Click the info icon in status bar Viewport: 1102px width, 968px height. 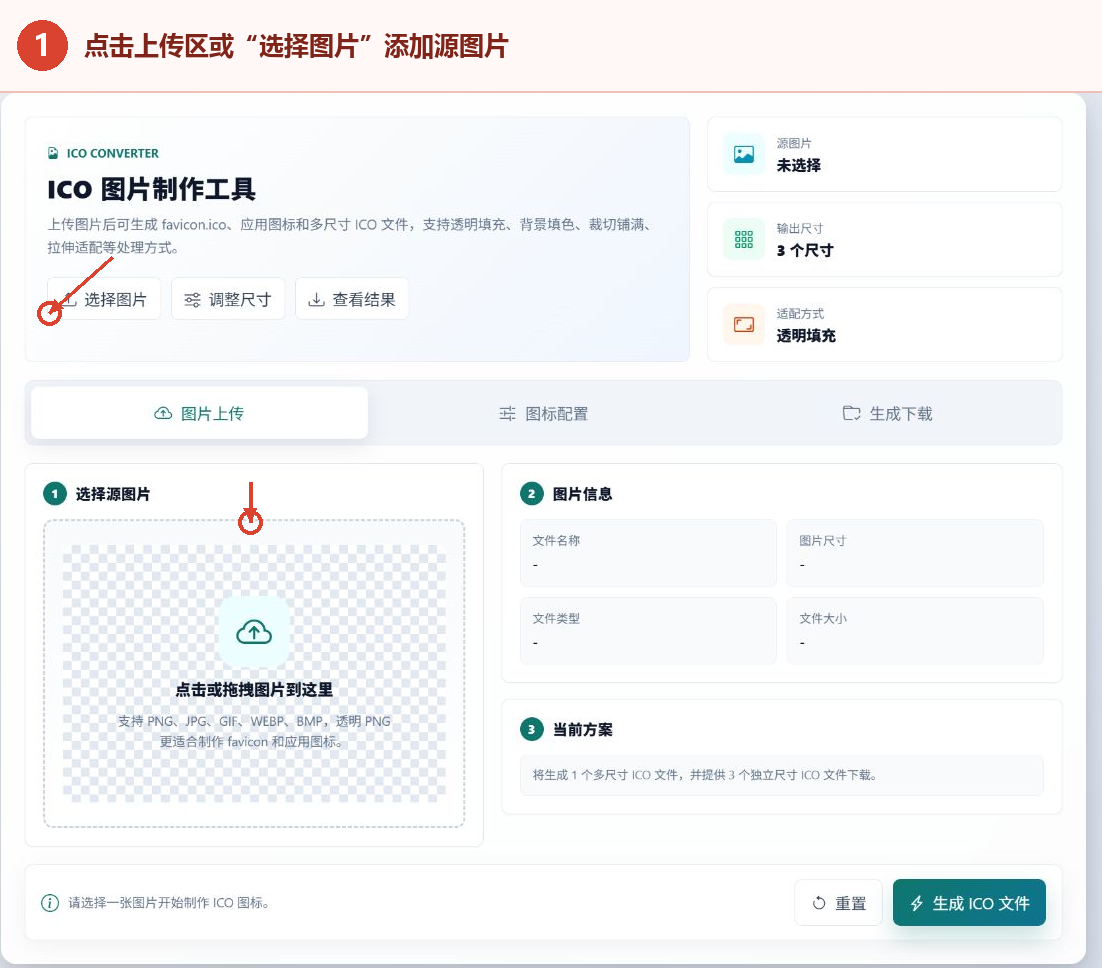tap(50, 903)
